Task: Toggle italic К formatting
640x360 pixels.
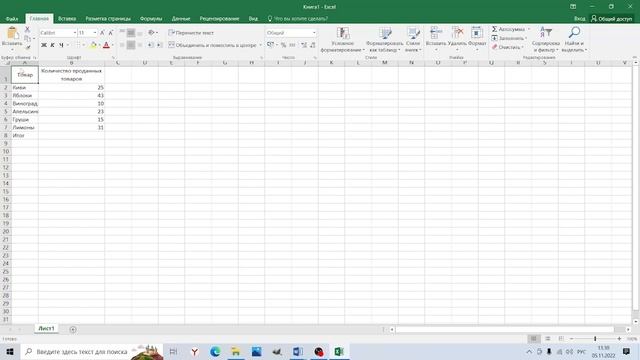Action: [x=52, y=45]
